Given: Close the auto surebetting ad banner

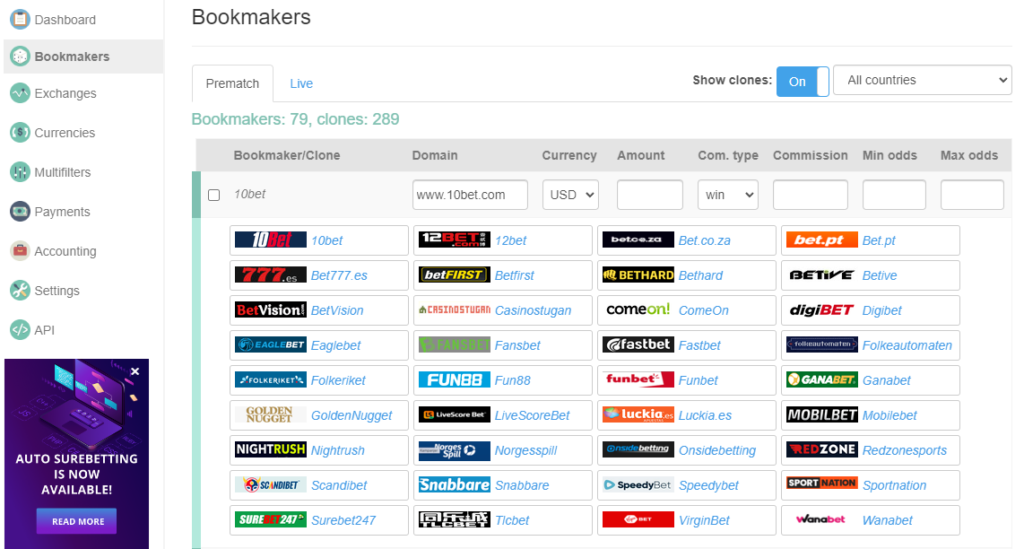Looking at the screenshot, I should click(135, 371).
